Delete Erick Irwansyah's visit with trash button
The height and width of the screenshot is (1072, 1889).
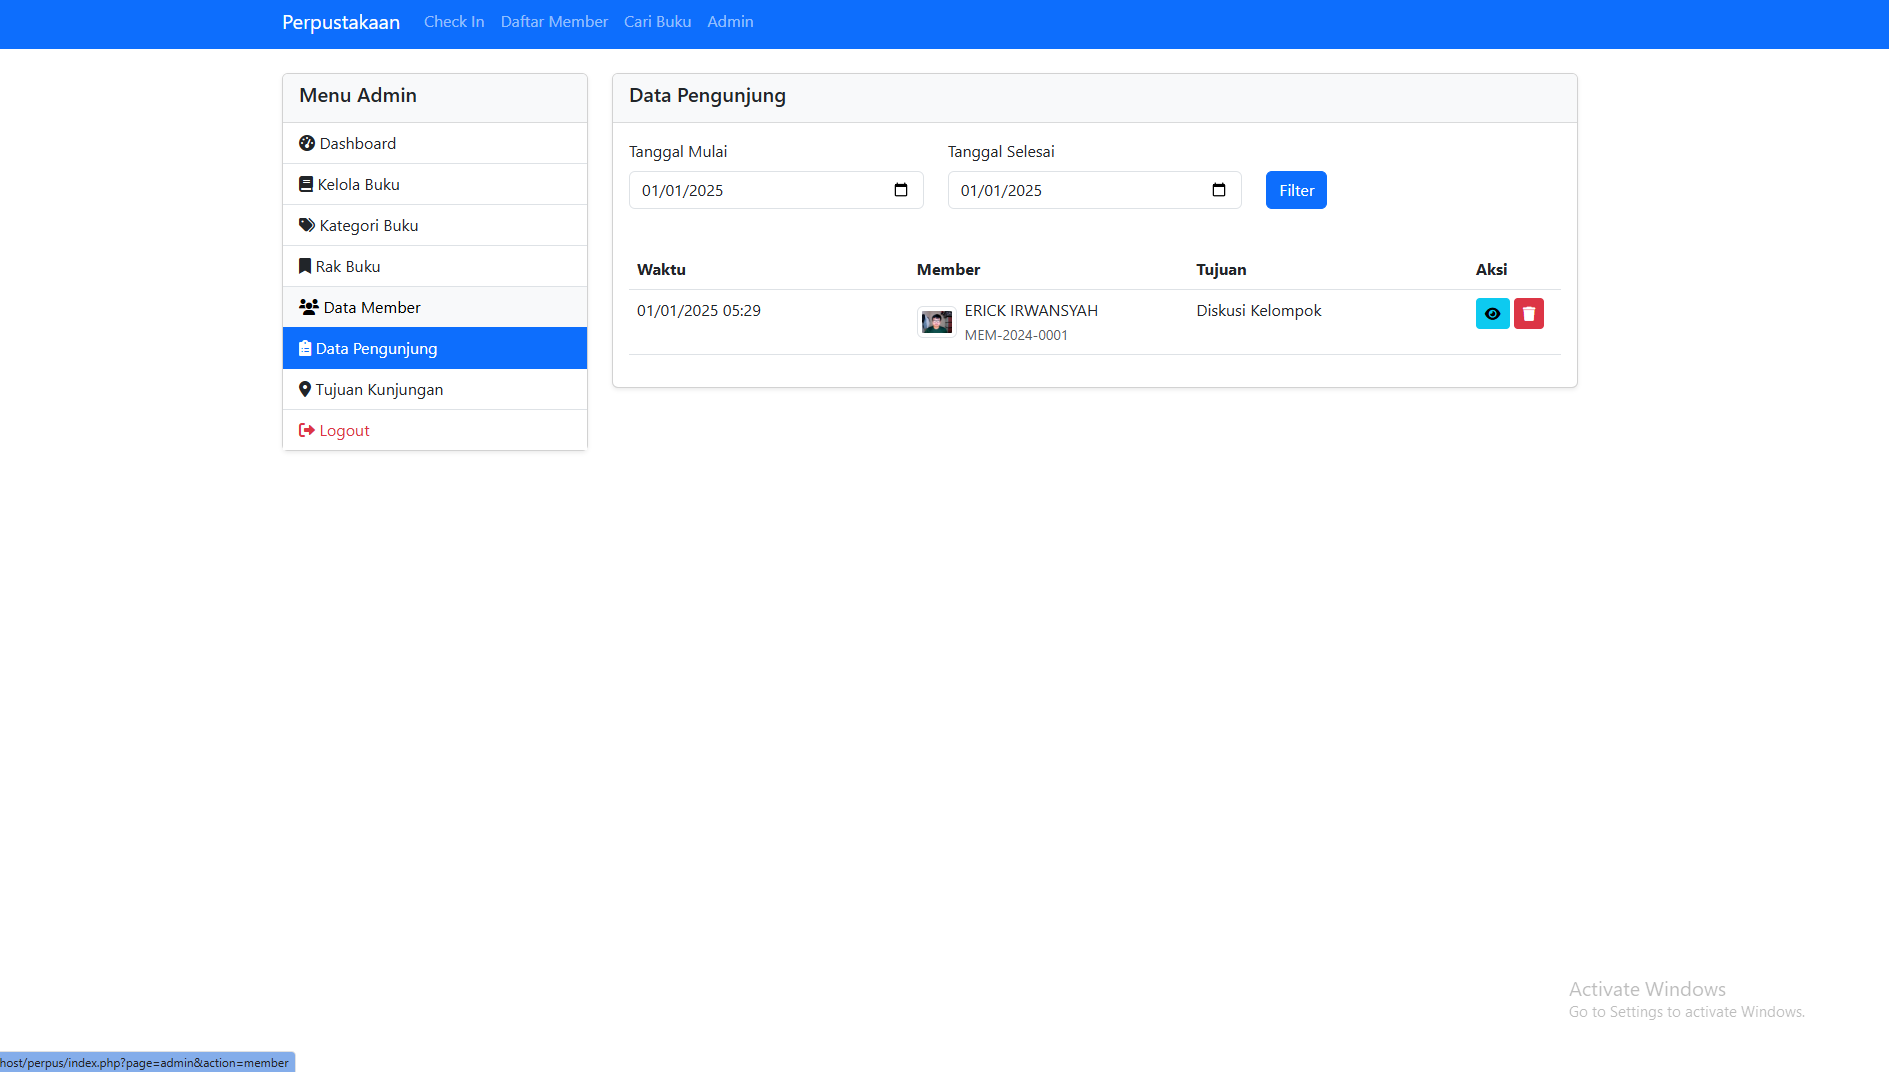pyautogui.click(x=1529, y=314)
